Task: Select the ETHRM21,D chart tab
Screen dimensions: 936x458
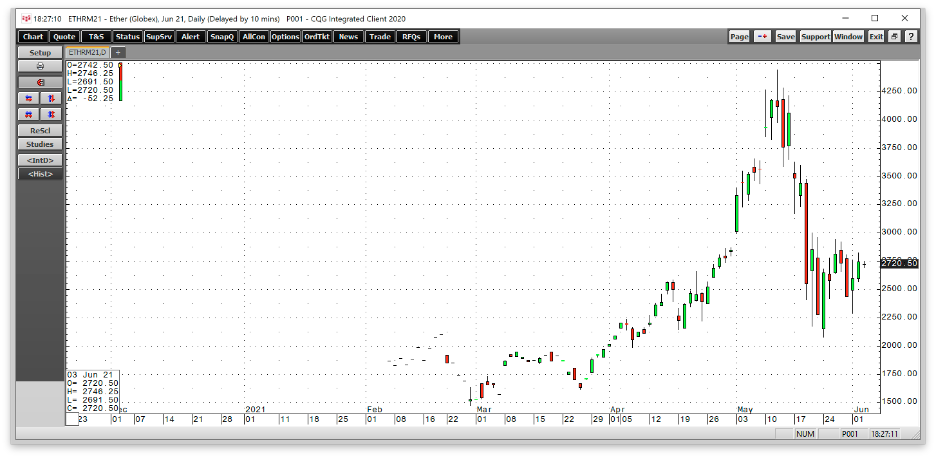Action: (x=87, y=53)
